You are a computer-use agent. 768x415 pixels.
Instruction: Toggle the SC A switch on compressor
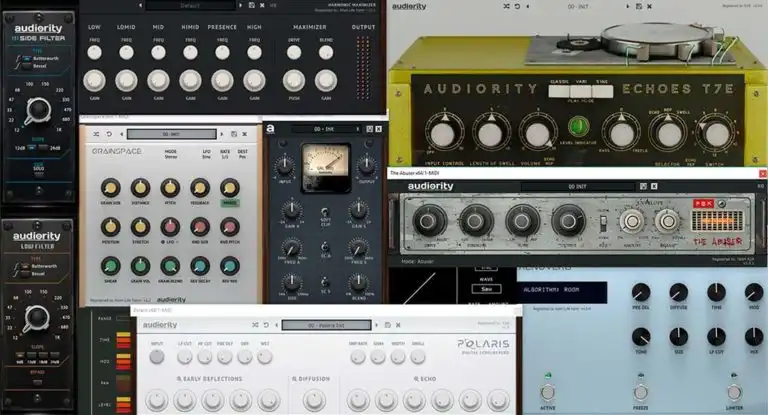coord(324,246)
